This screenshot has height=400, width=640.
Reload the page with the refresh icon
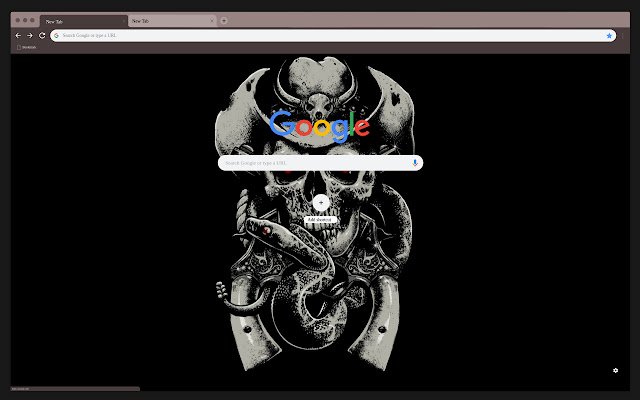point(42,36)
